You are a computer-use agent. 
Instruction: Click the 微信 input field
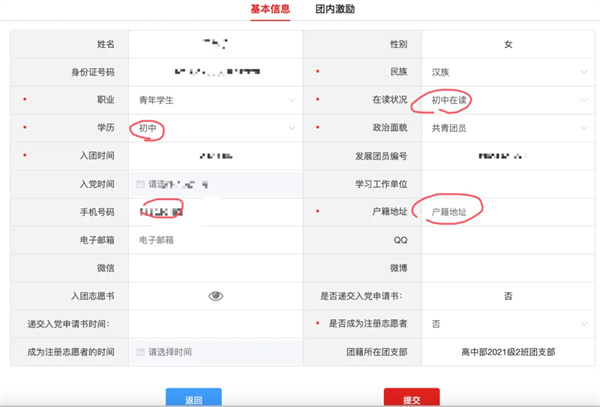(215, 268)
